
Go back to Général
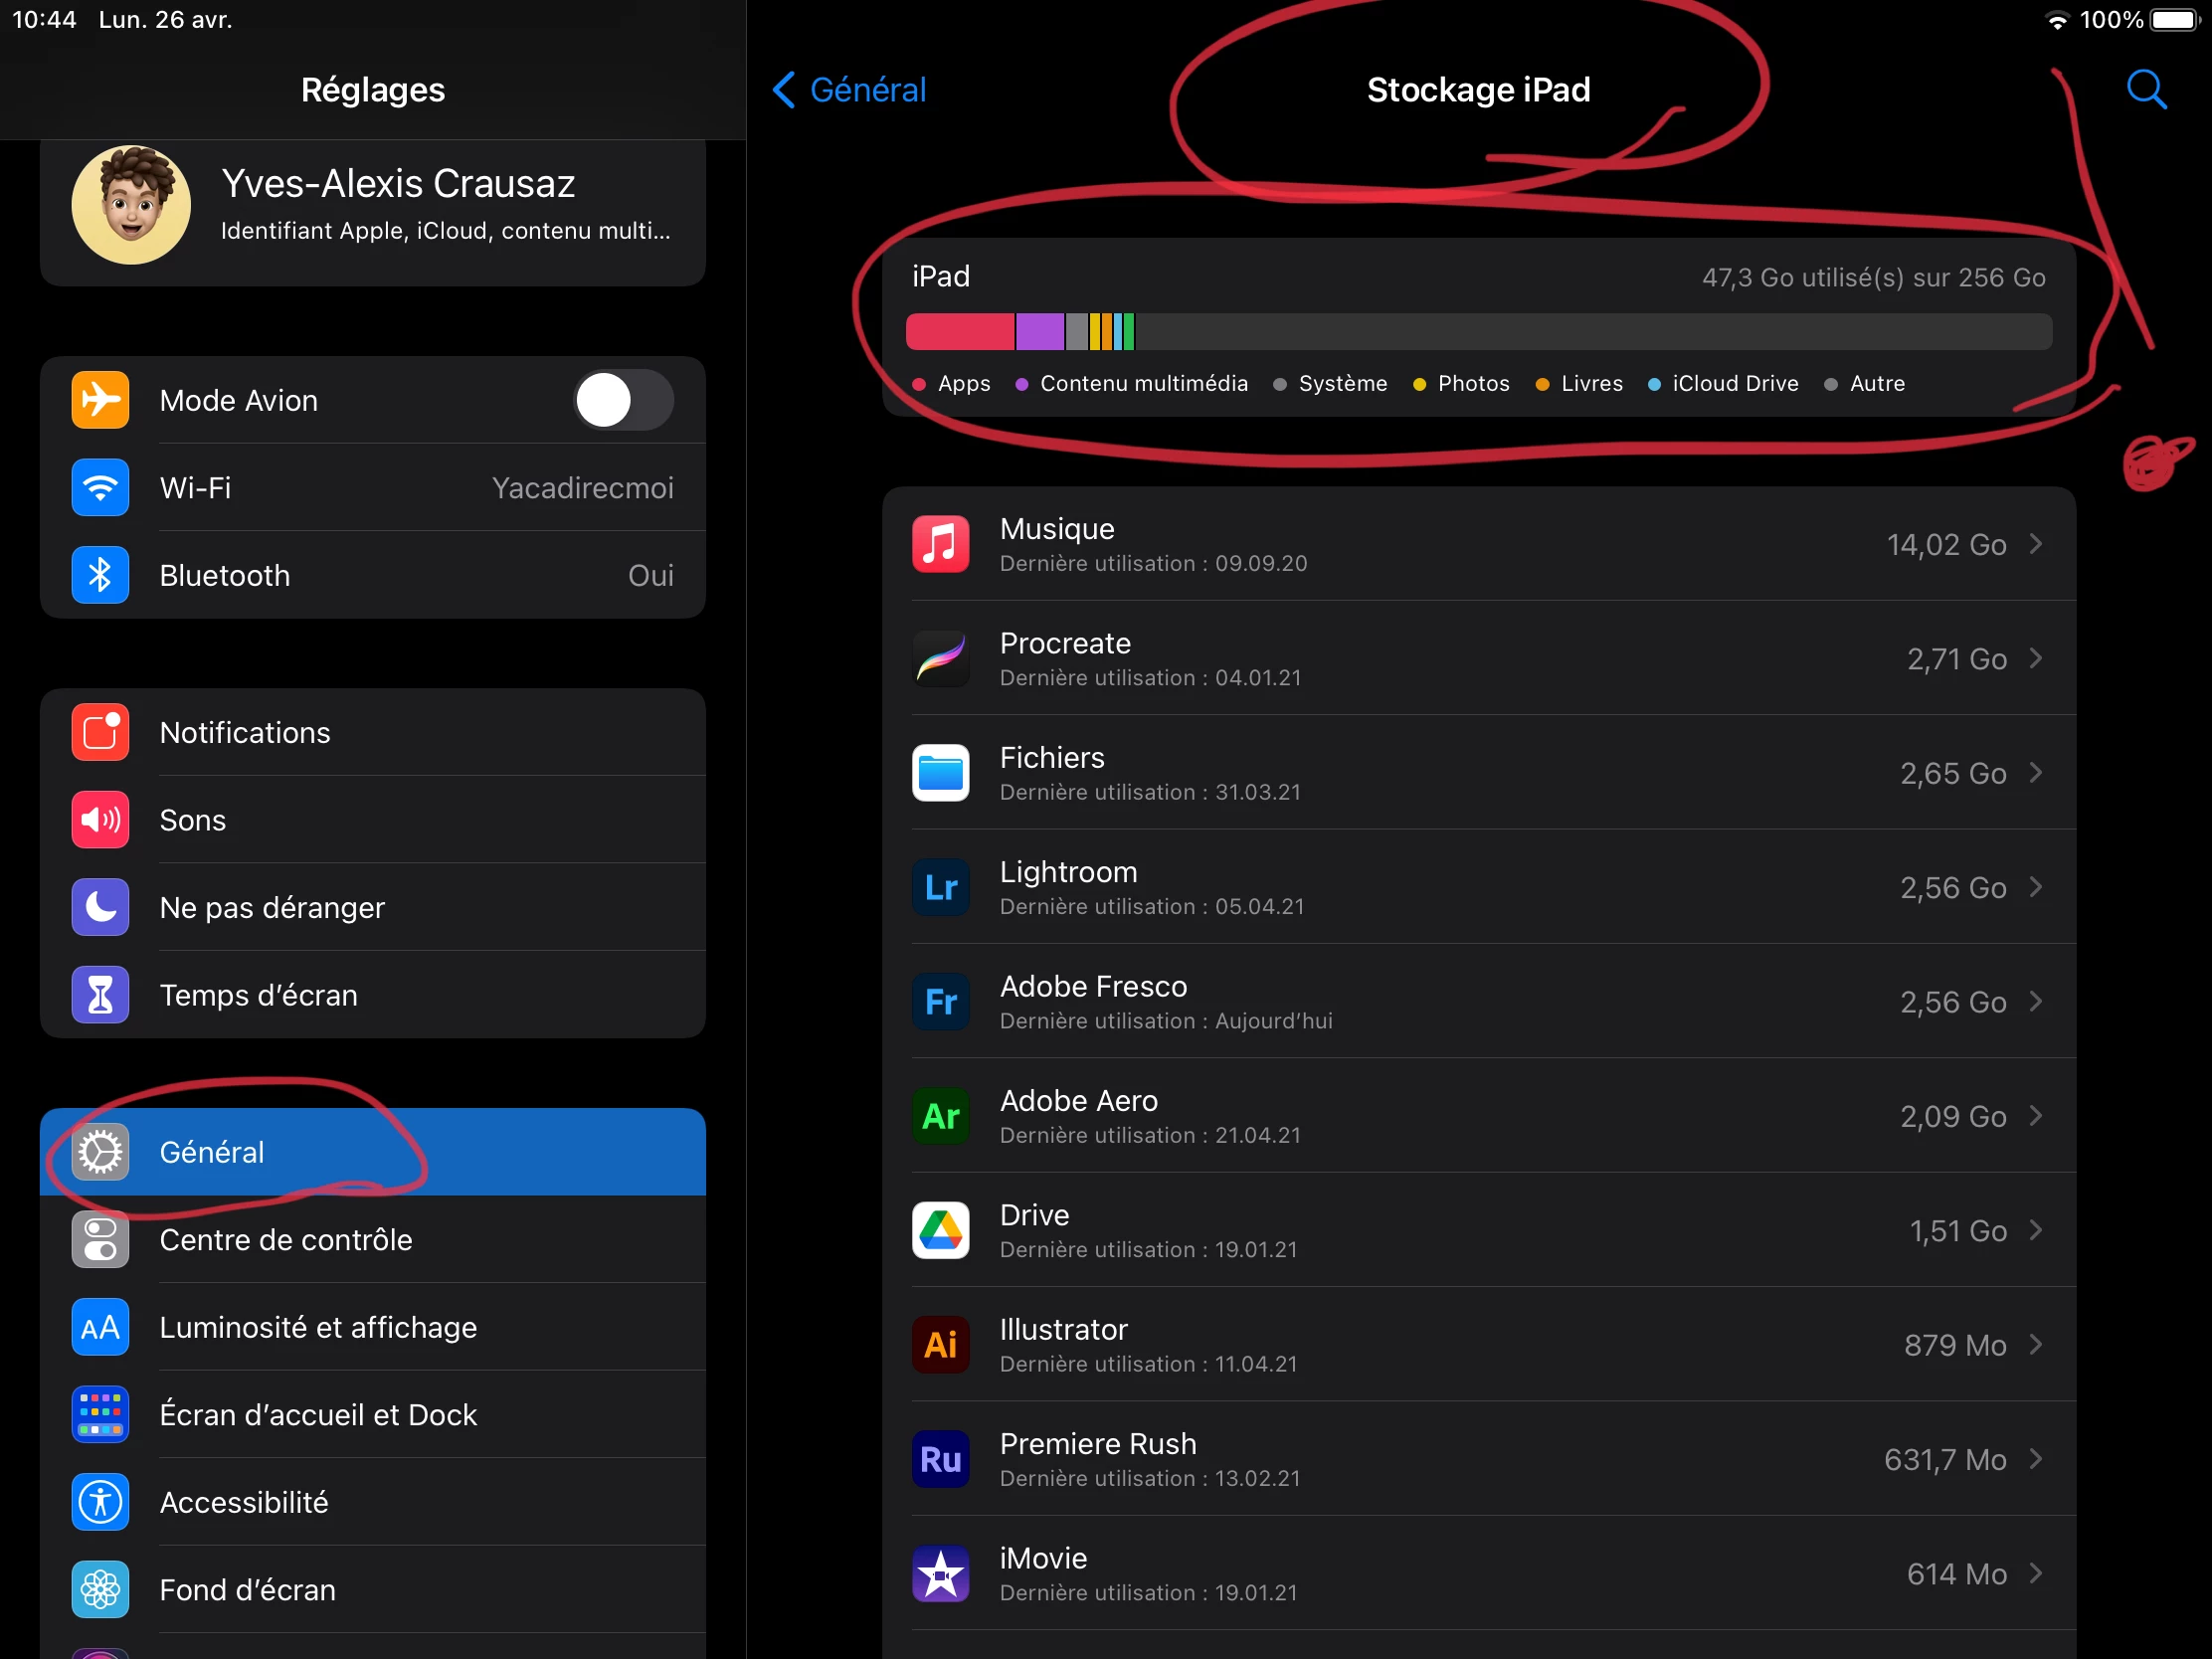[850, 90]
